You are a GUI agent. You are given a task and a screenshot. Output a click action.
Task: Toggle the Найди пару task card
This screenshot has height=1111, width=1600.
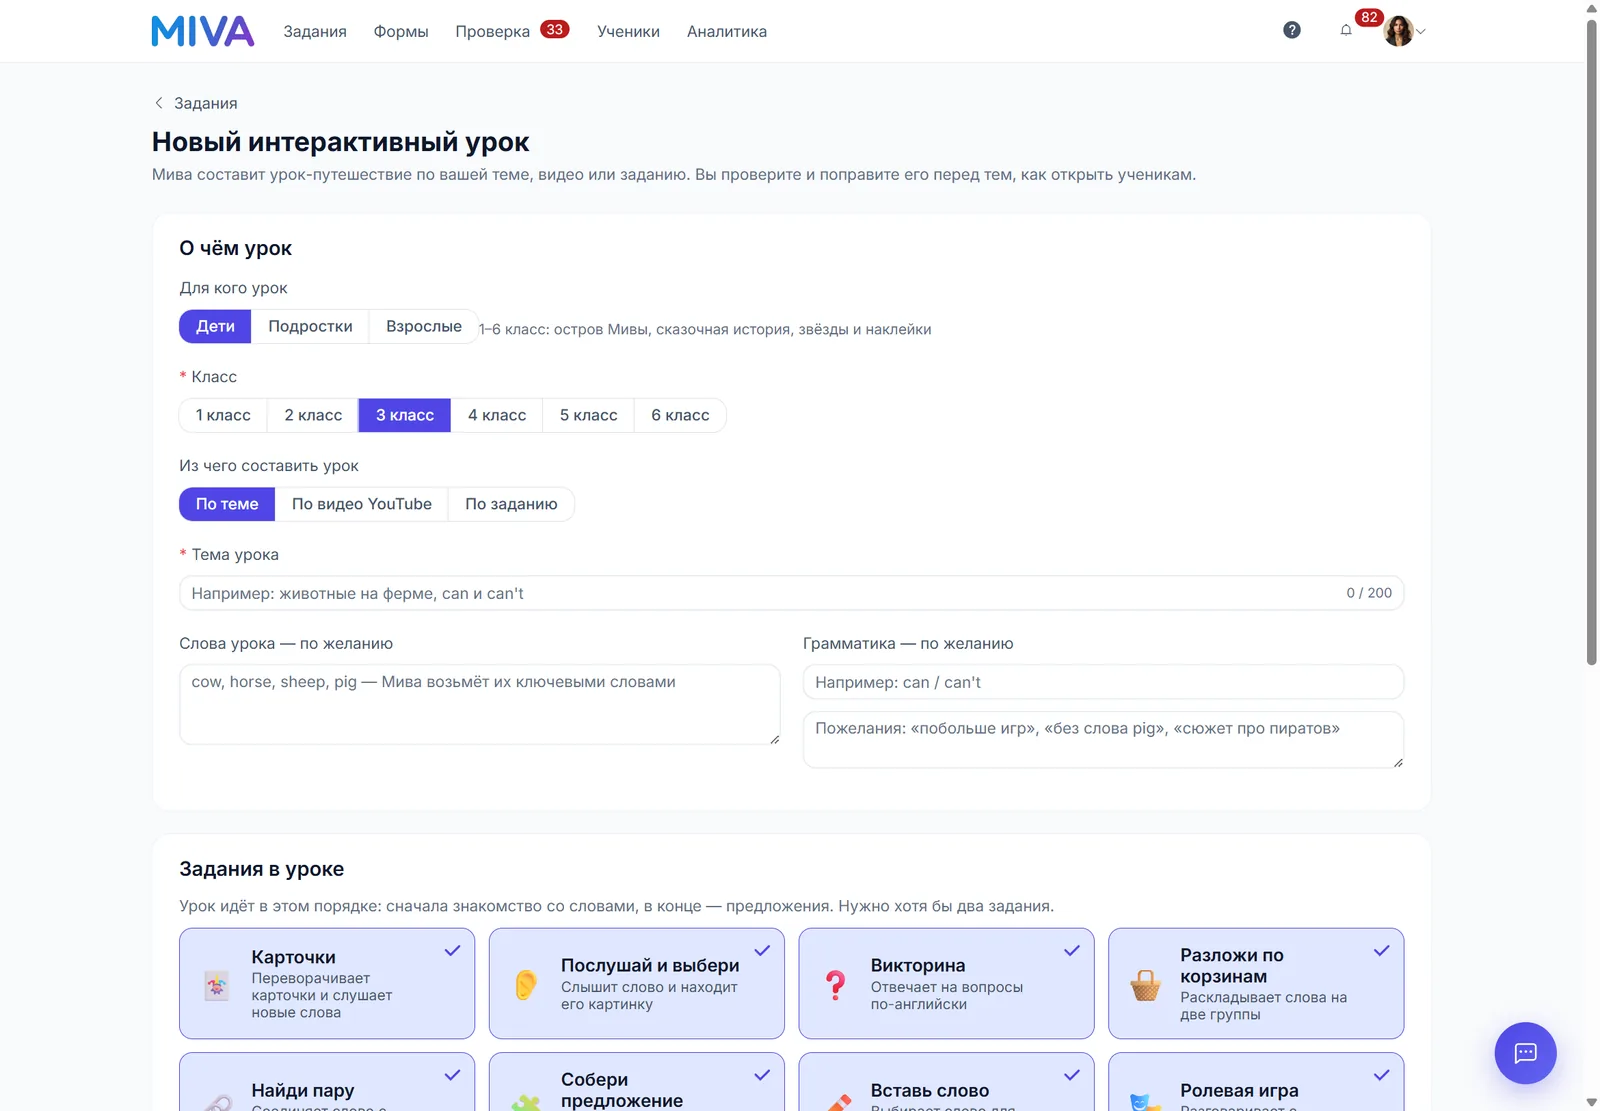(327, 1082)
